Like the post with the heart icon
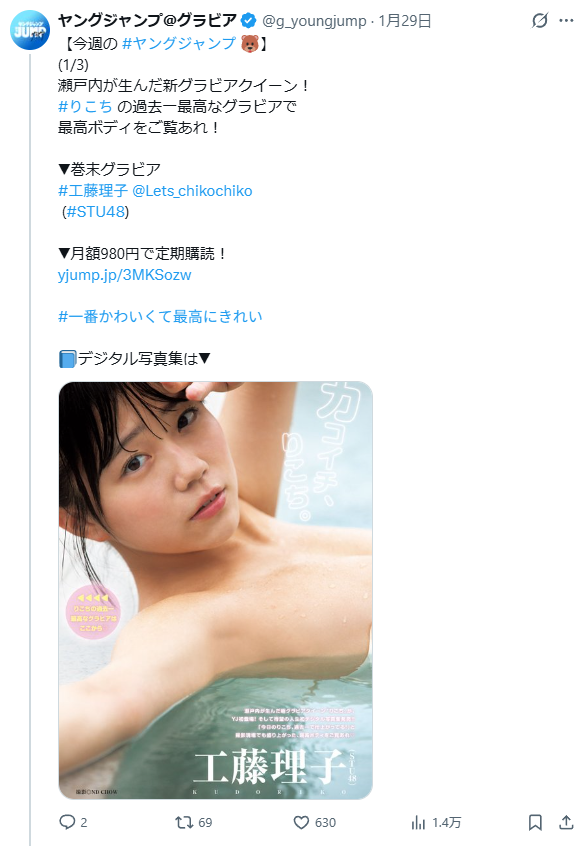This screenshot has width=585, height=846. click(x=301, y=822)
